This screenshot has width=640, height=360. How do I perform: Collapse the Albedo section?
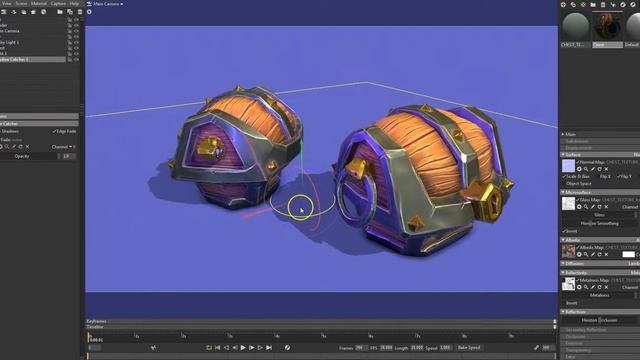563,240
